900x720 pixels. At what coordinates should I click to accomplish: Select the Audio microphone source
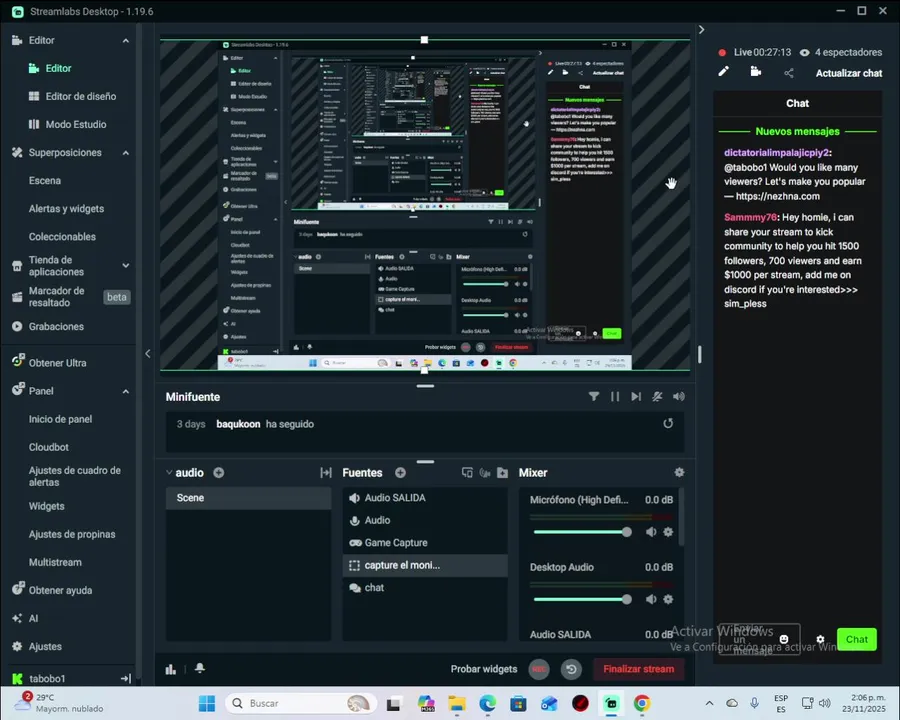[x=425, y=520]
